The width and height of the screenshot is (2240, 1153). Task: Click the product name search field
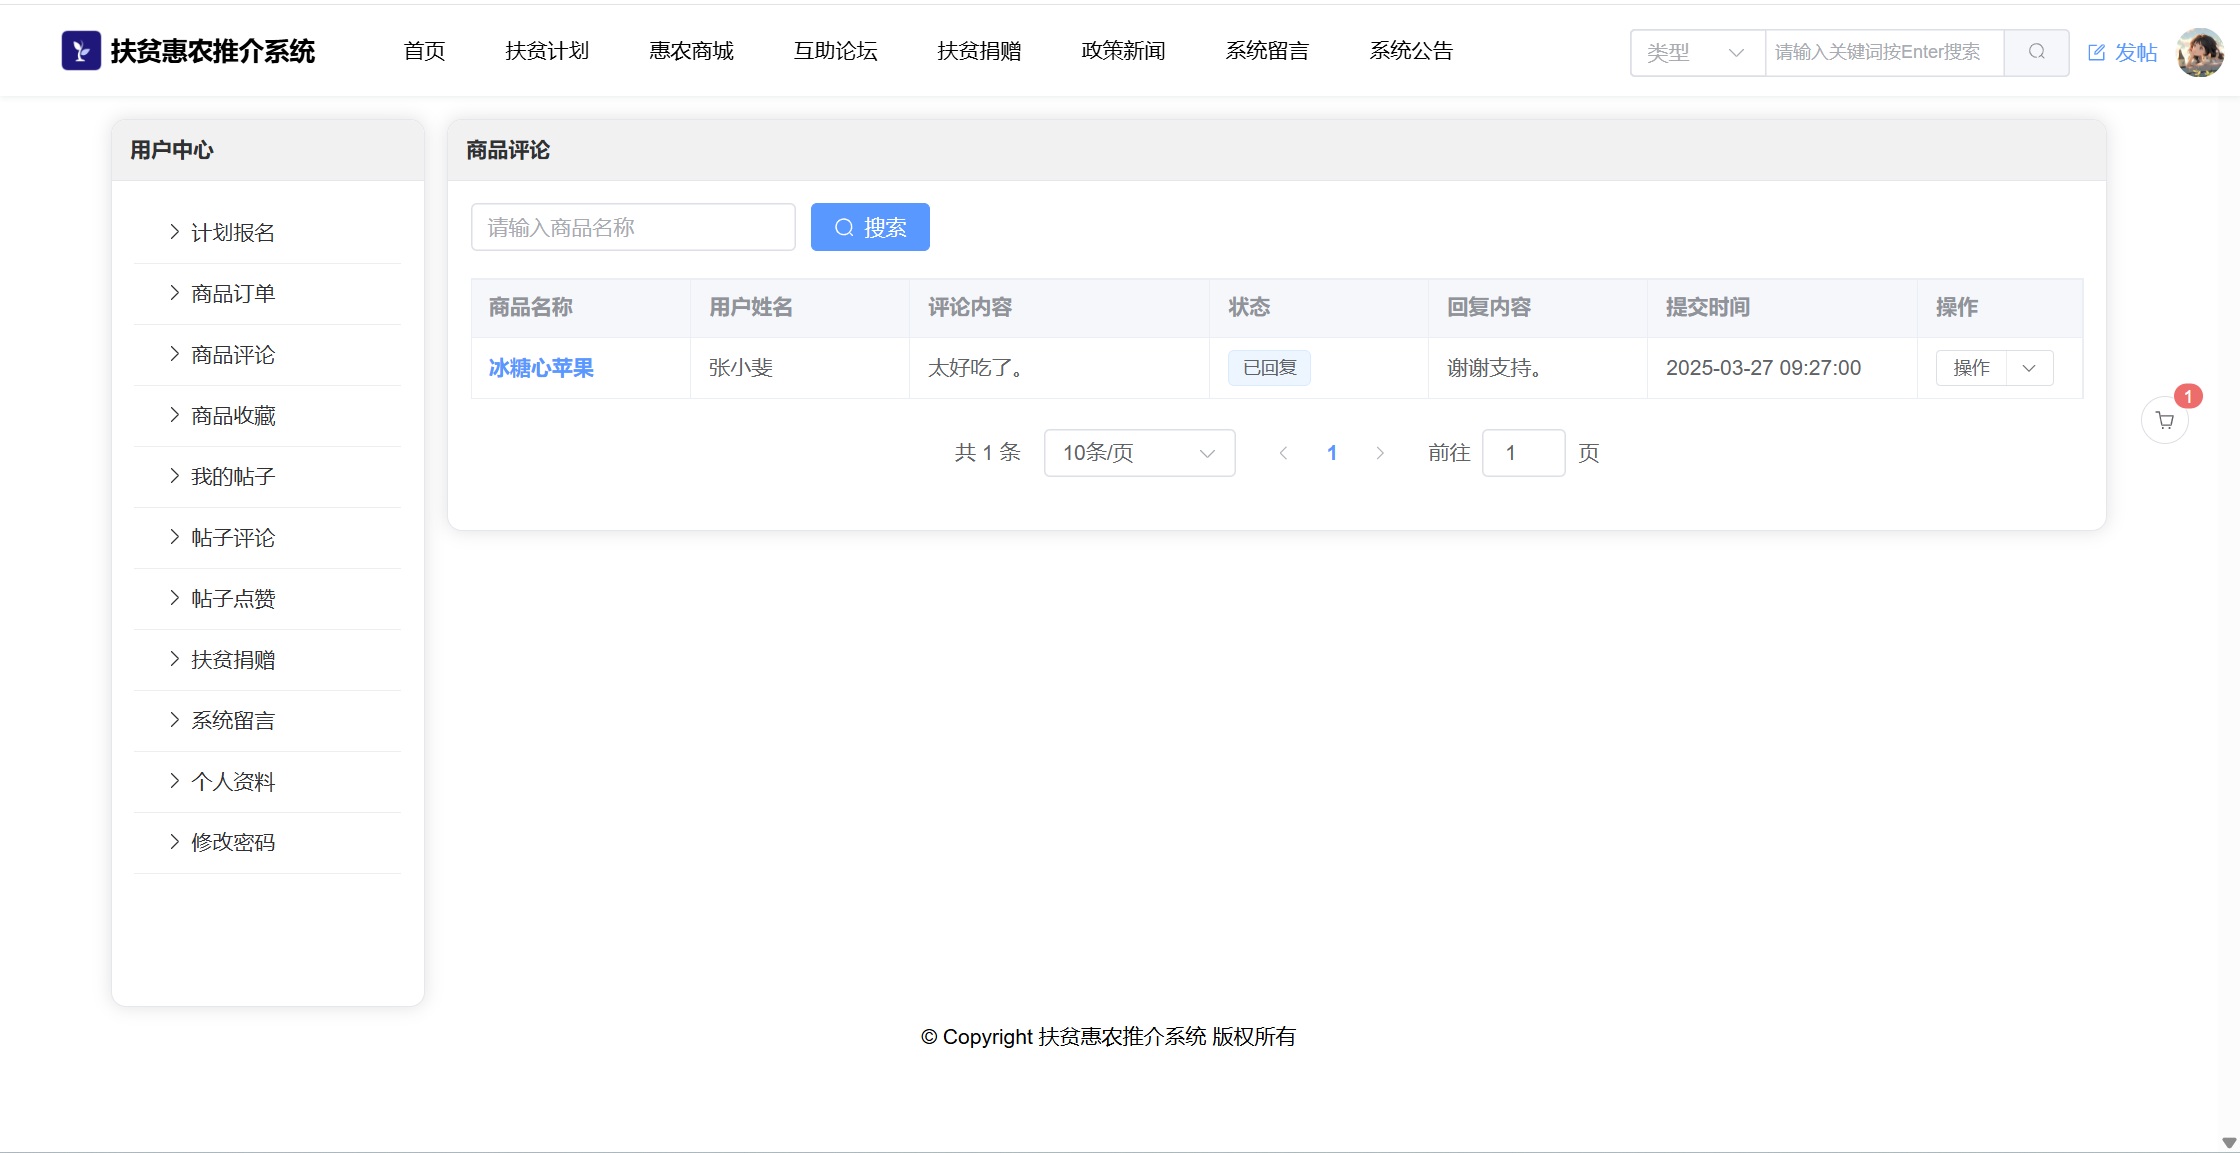point(633,227)
